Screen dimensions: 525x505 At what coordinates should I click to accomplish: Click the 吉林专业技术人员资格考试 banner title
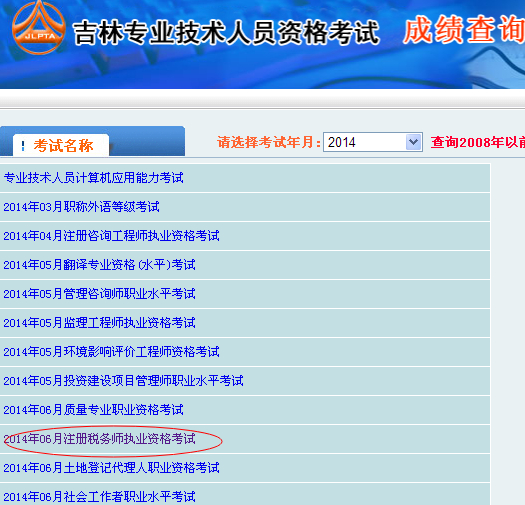pos(226,32)
